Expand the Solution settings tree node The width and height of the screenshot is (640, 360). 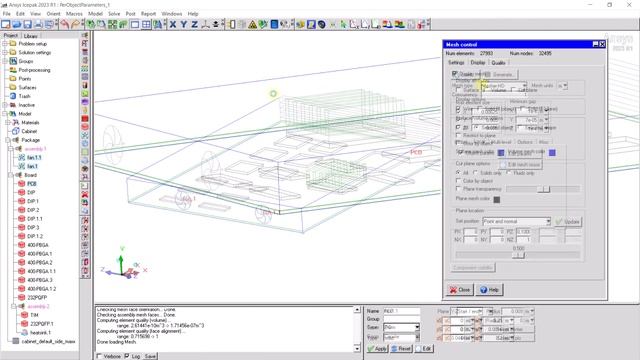(x=5, y=52)
